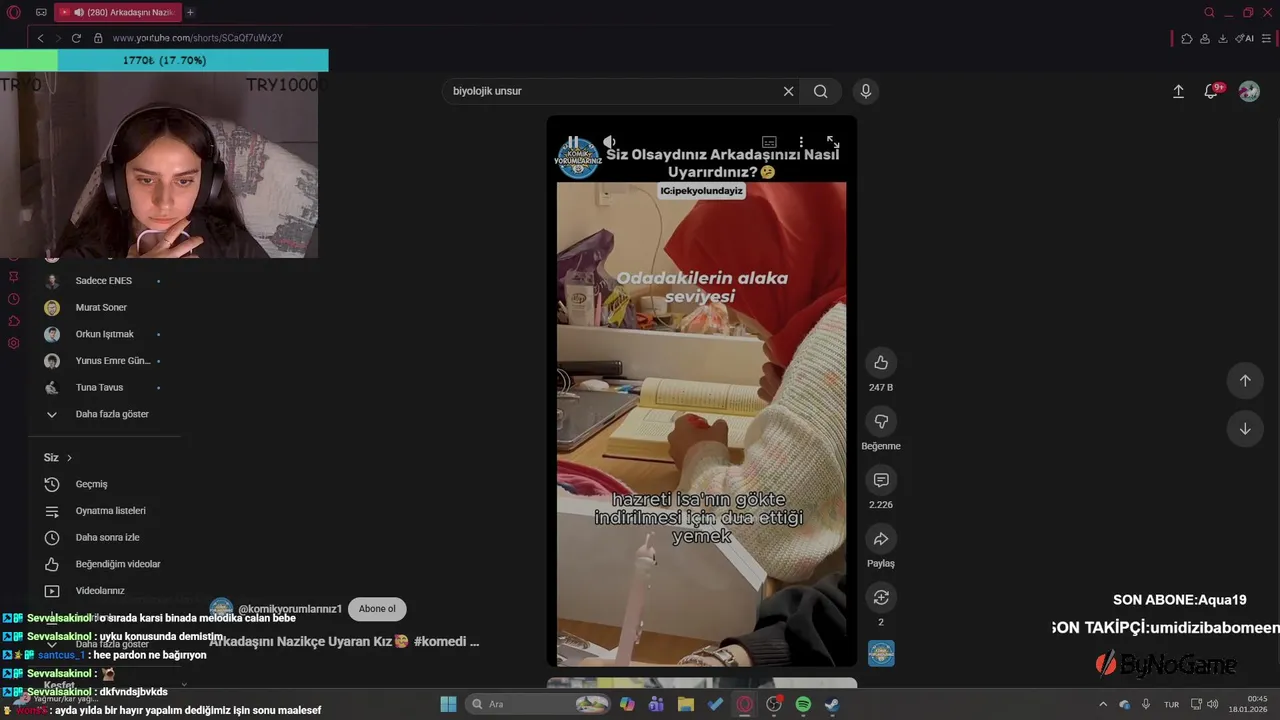Open Copilot from the taskbar
The image size is (1280, 720).
[627, 704]
